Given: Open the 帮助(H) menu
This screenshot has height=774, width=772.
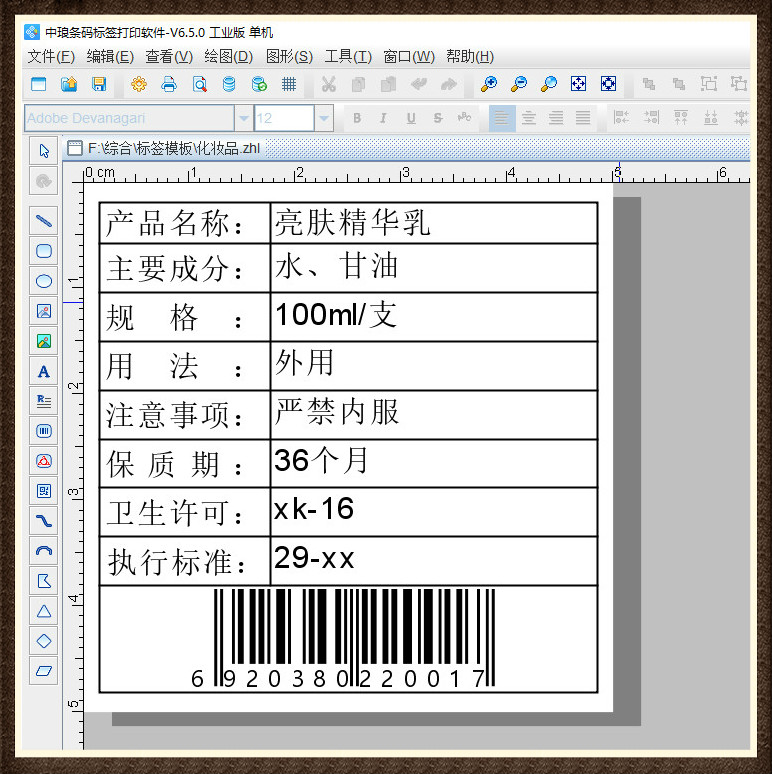Looking at the screenshot, I should click(x=470, y=57).
